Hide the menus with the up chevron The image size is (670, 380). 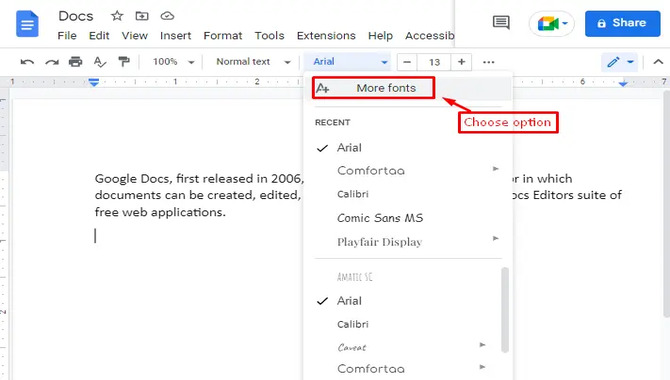(x=658, y=62)
